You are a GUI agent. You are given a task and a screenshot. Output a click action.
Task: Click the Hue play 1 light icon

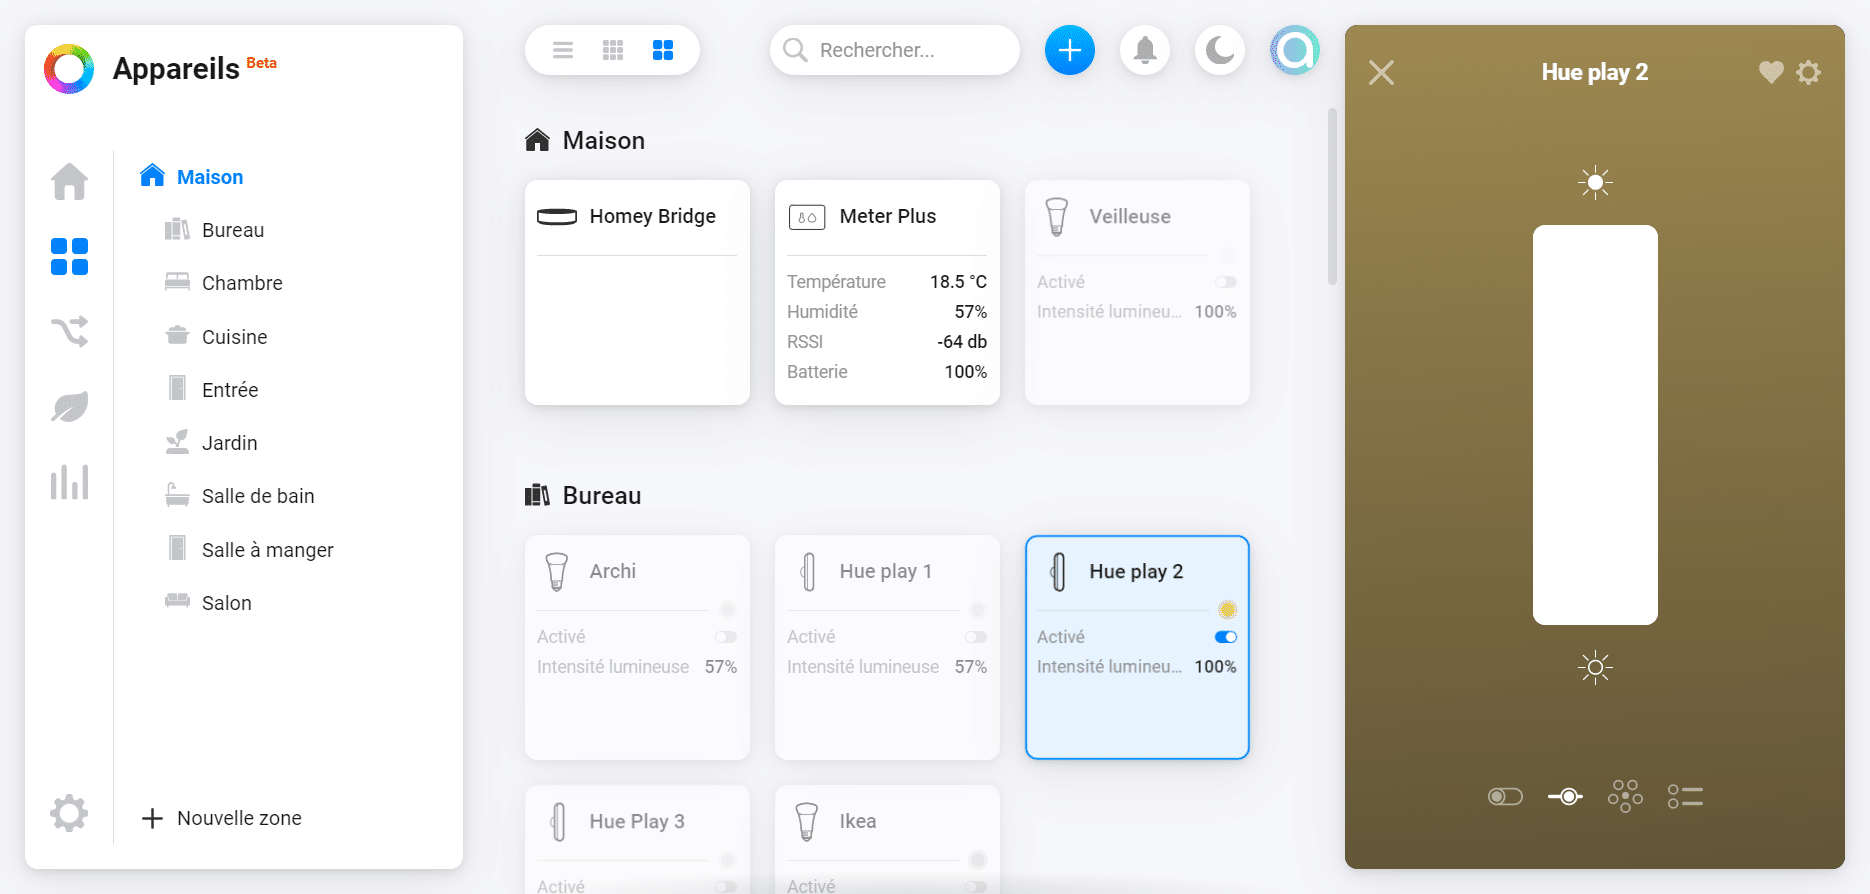click(x=808, y=571)
